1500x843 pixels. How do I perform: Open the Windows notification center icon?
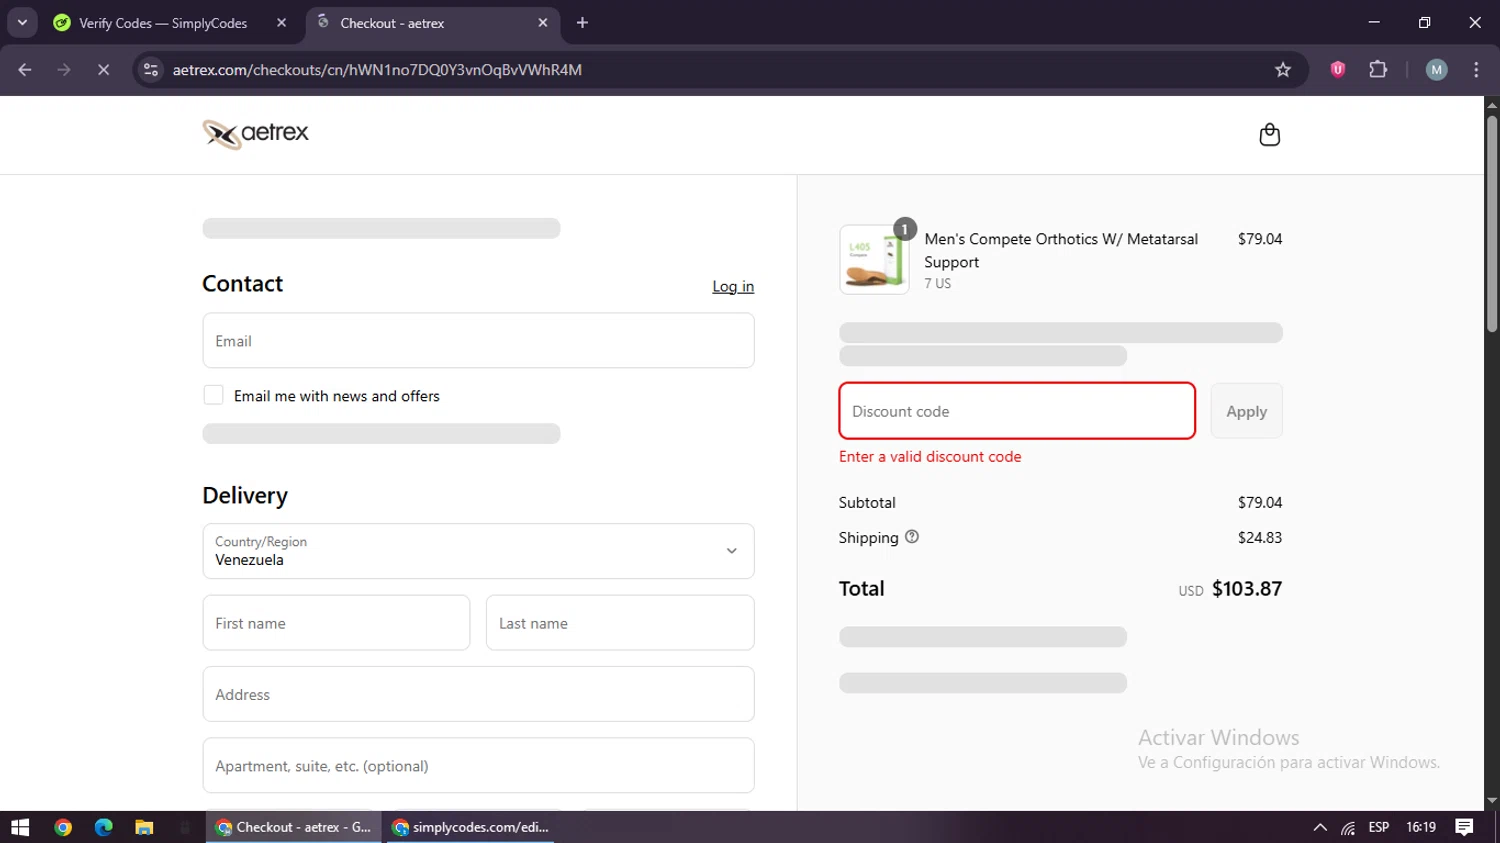point(1464,827)
